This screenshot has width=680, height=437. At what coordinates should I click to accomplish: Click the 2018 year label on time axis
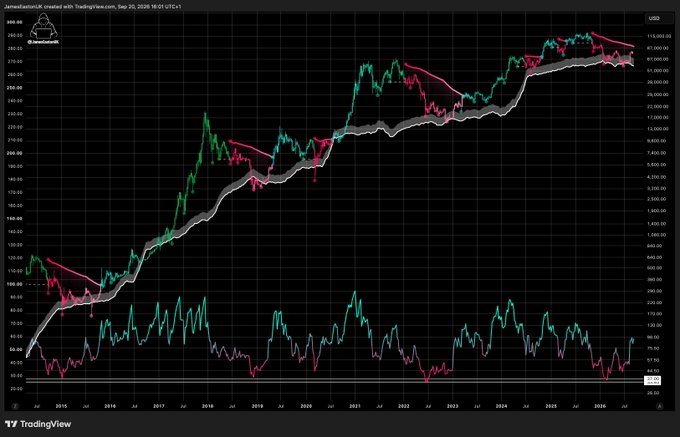coord(208,406)
